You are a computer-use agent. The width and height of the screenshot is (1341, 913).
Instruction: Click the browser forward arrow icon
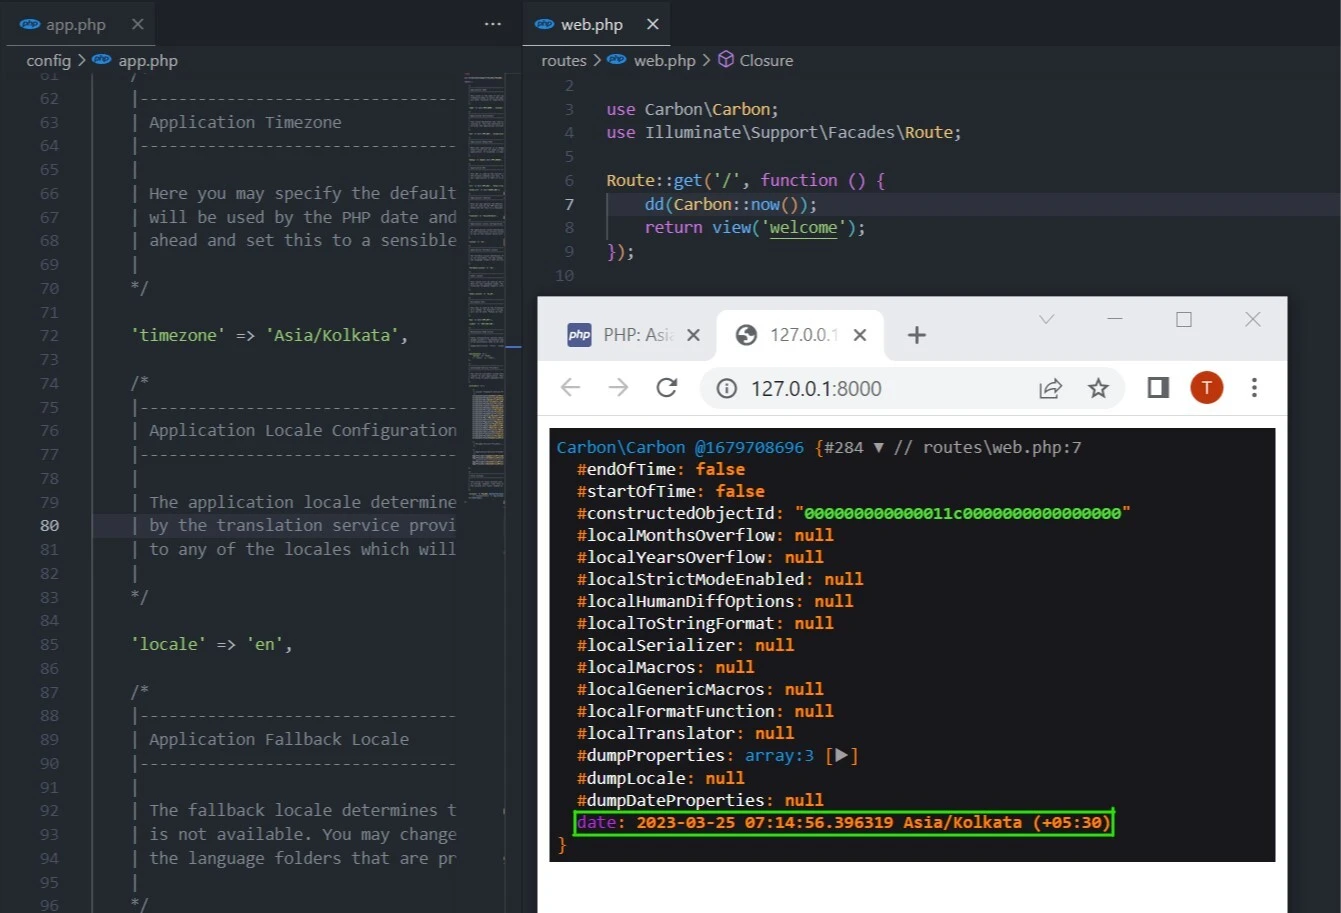[618, 388]
